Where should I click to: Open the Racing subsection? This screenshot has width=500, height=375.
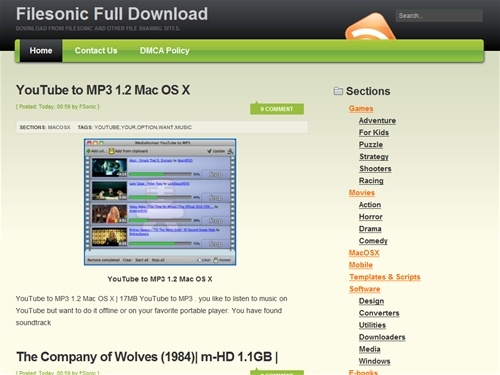click(x=371, y=181)
